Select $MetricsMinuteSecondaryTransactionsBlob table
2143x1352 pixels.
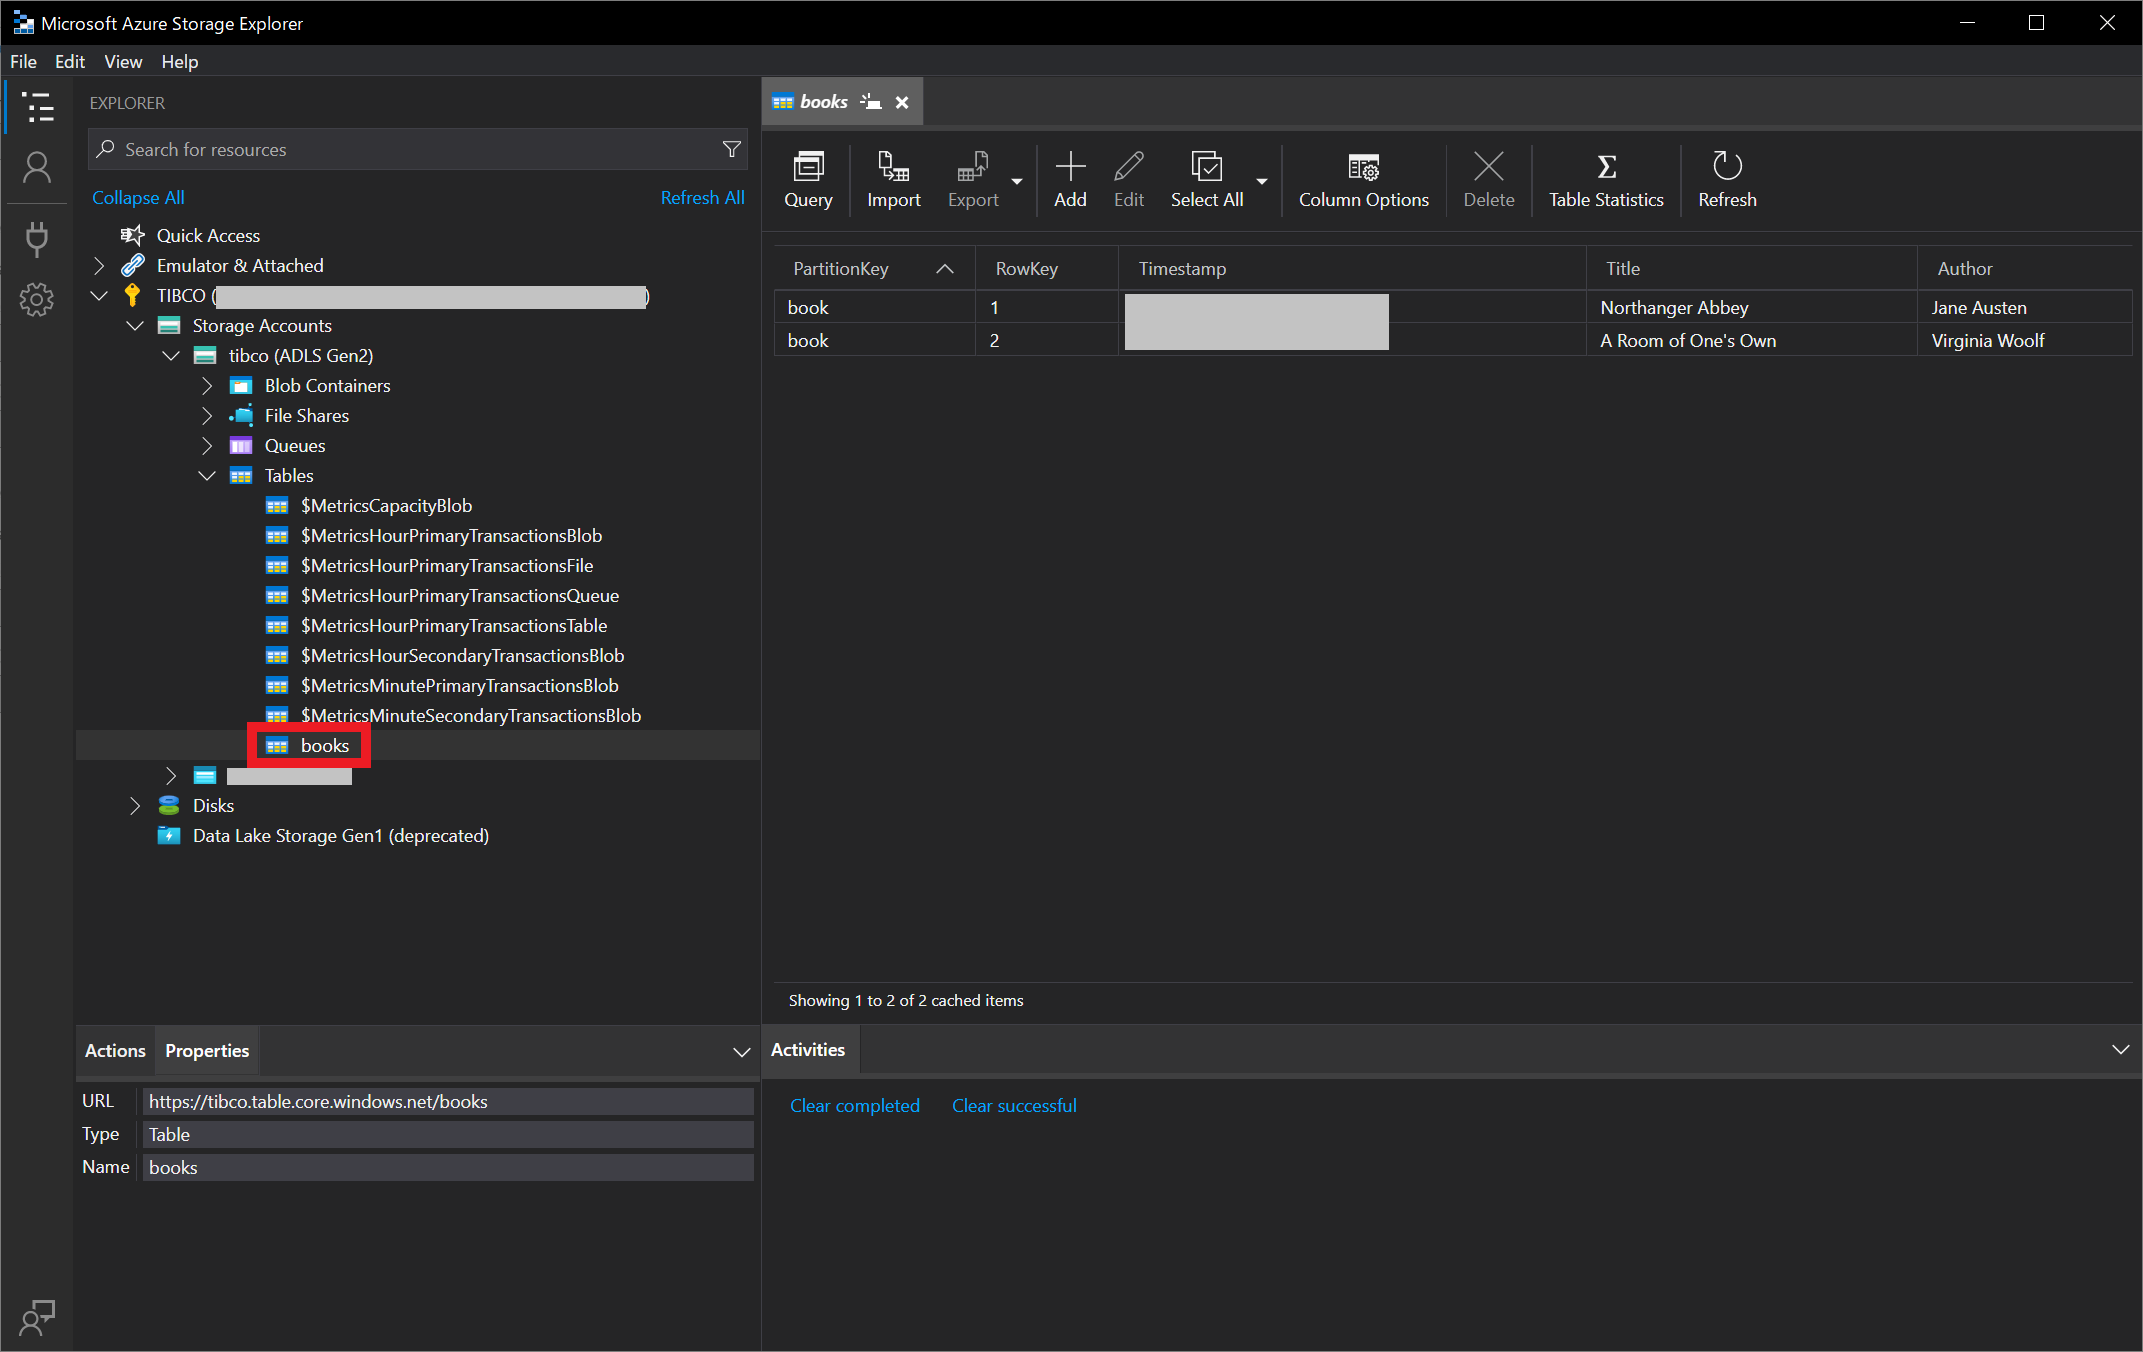(x=471, y=715)
